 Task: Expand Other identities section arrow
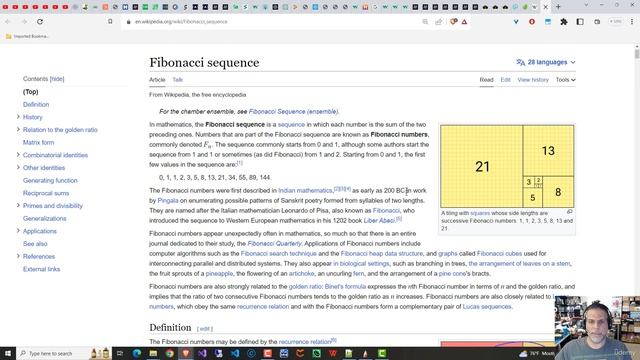pyautogui.click(x=18, y=167)
